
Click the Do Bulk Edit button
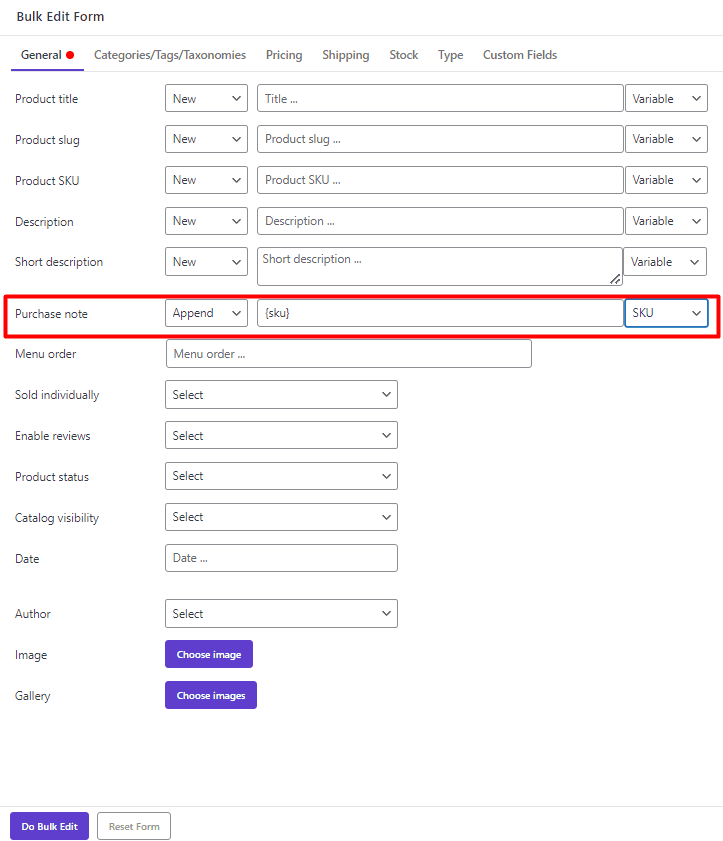pos(48,826)
